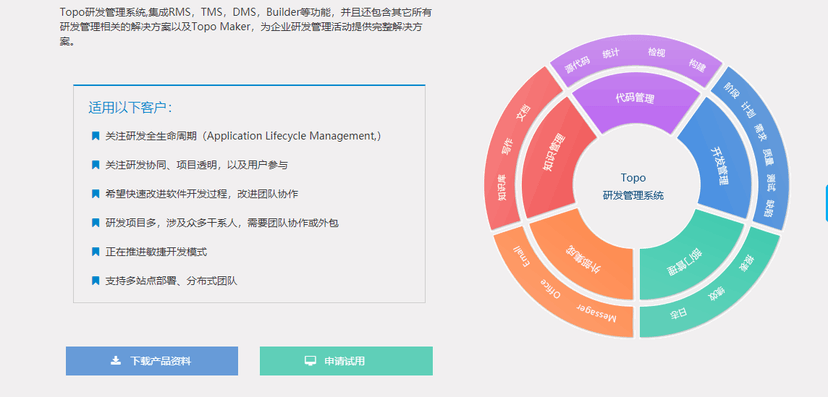Click the monitor icon on 申请试用 button

(x=310, y=361)
